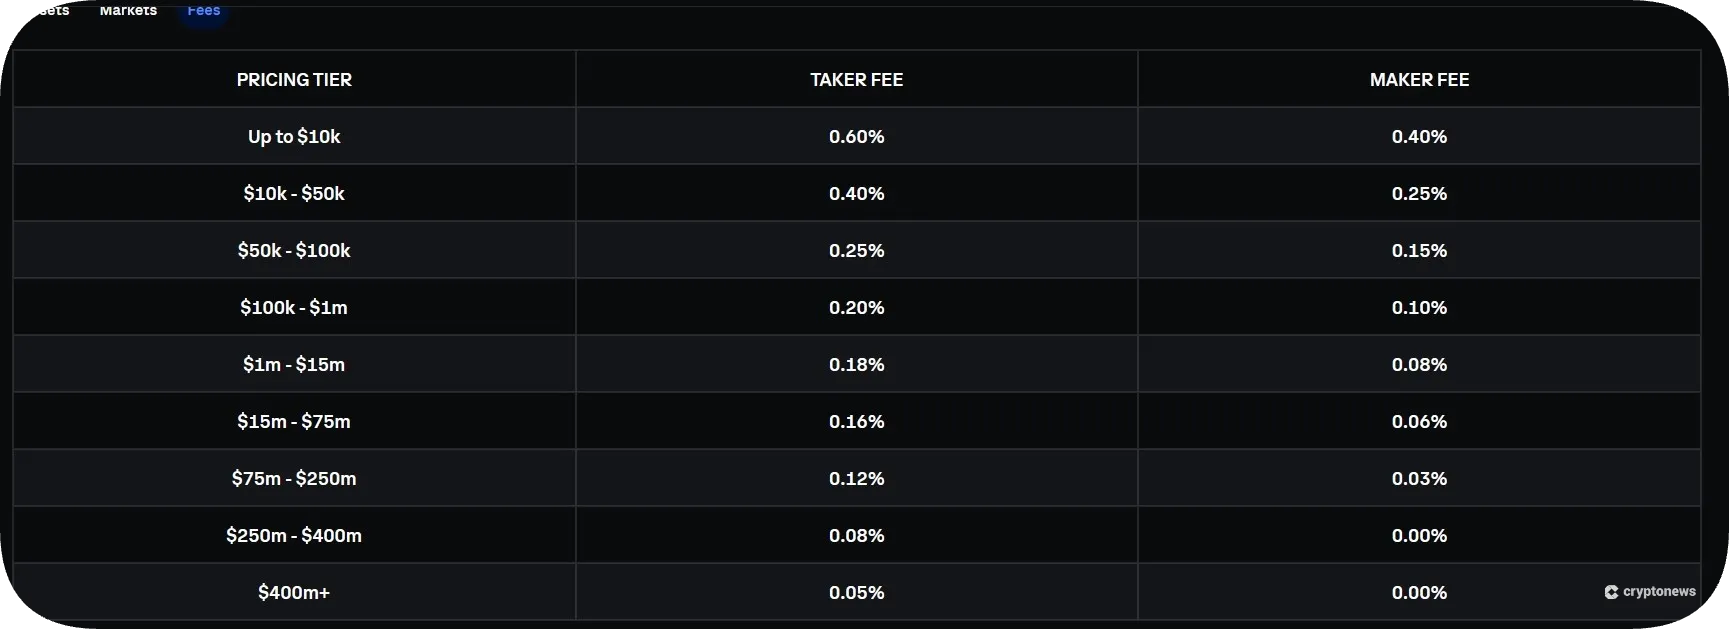This screenshot has height=629, width=1729.
Task: Select the $100k - $1m tier row
Action: pos(294,307)
